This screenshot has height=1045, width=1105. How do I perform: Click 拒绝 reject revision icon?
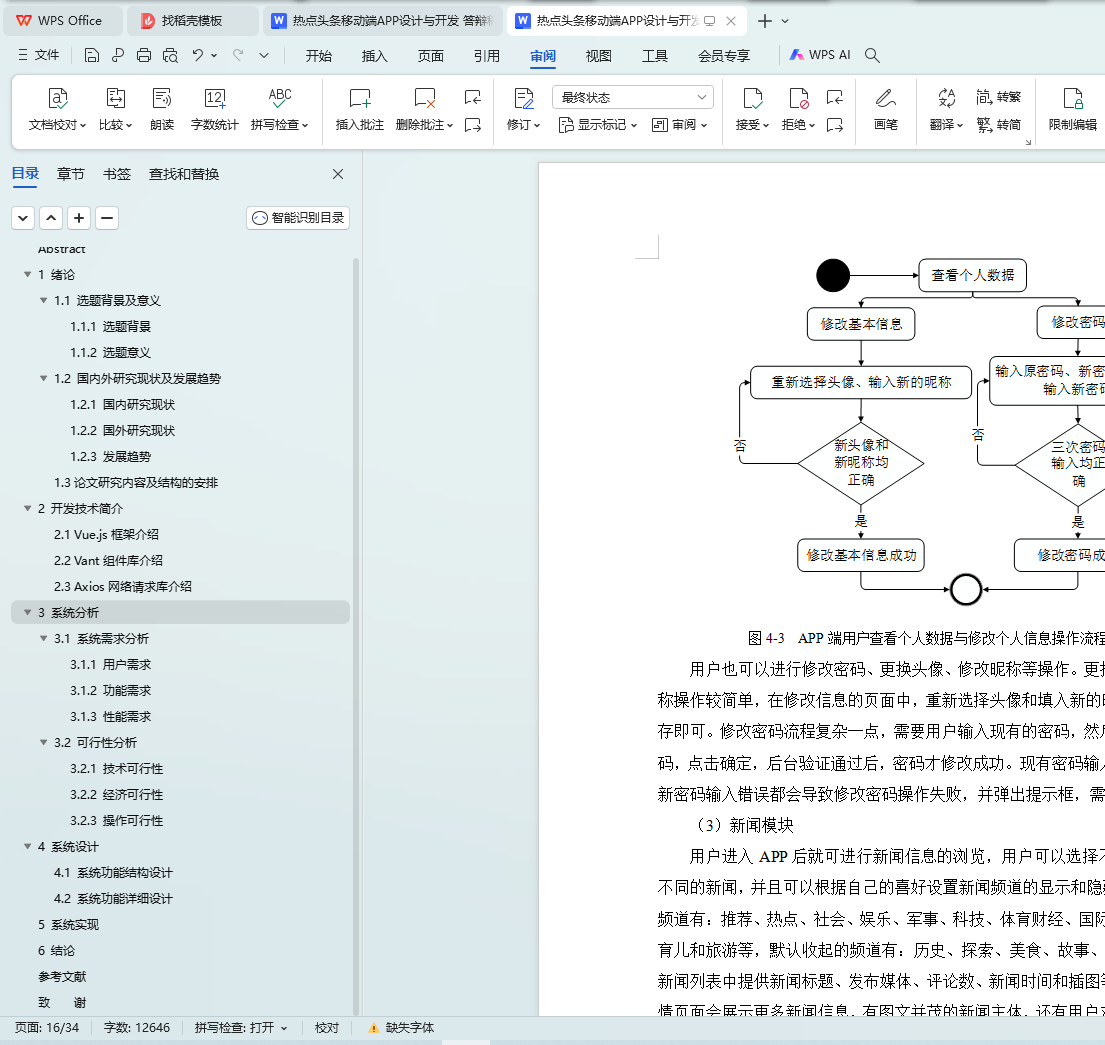coord(798,99)
